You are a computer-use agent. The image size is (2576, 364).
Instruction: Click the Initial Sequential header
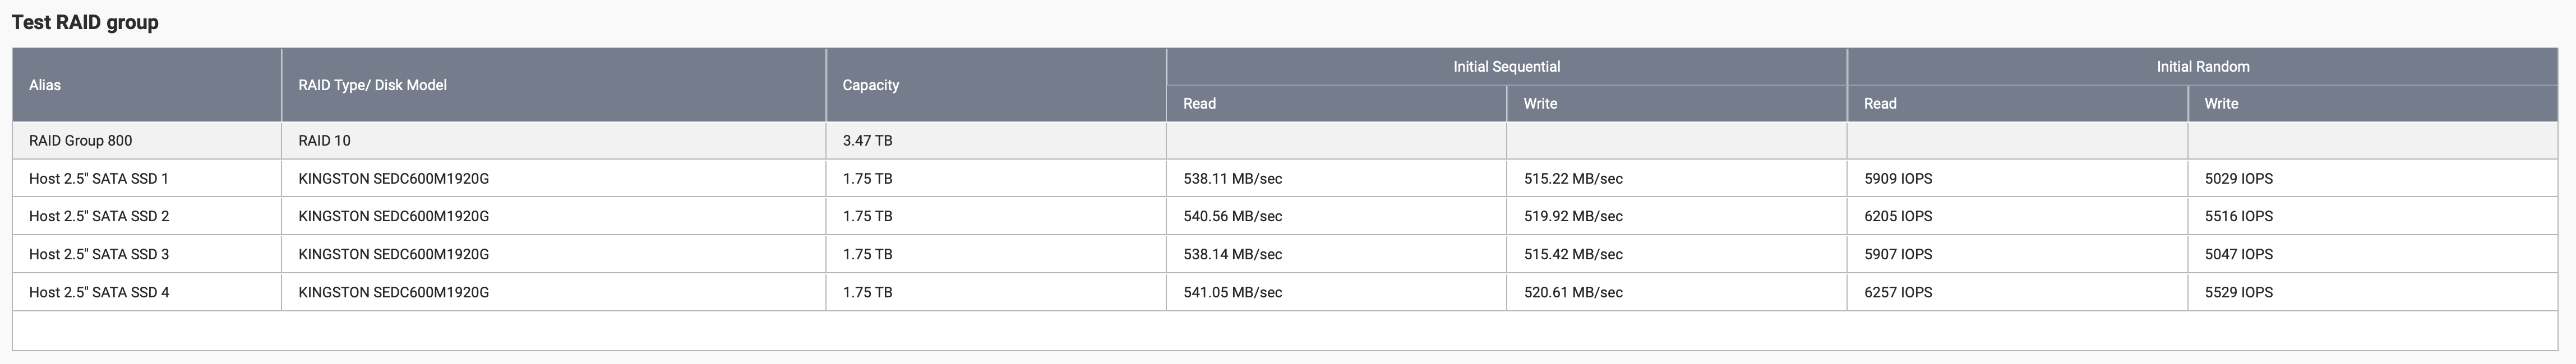pos(1506,67)
